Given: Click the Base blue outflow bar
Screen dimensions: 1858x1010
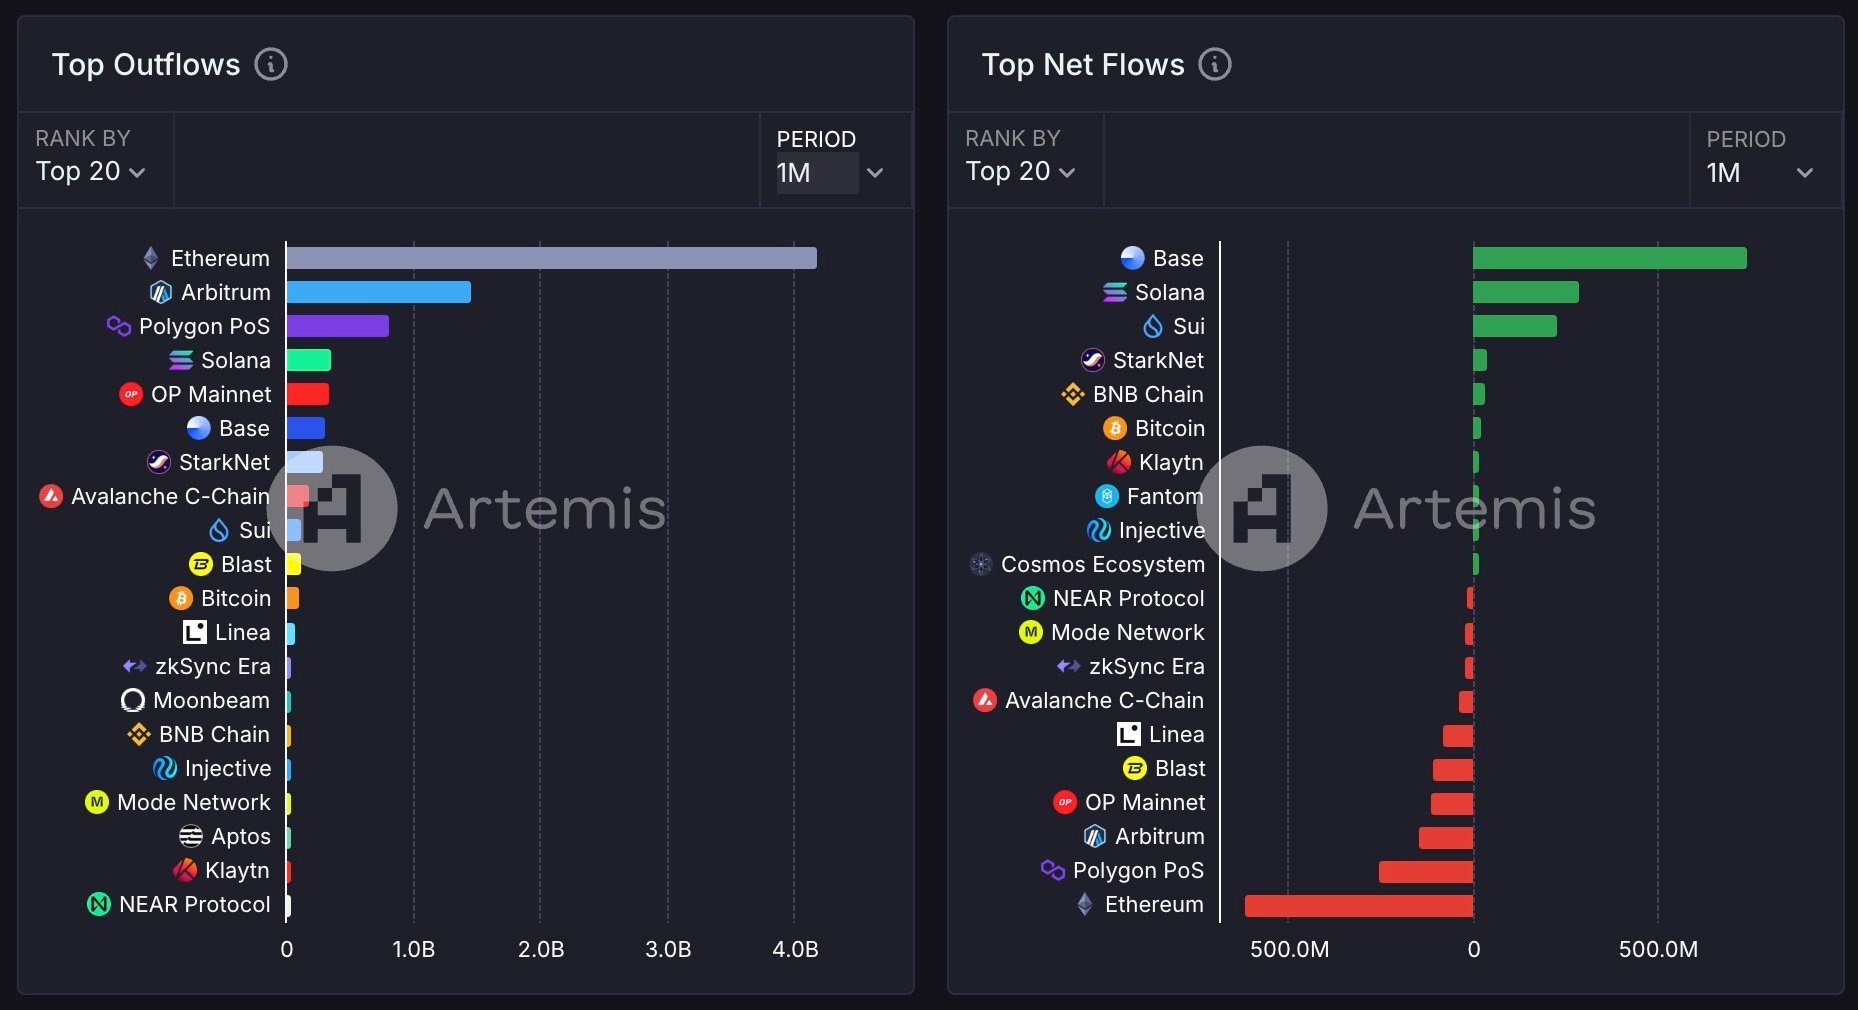Looking at the screenshot, I should click(305, 428).
